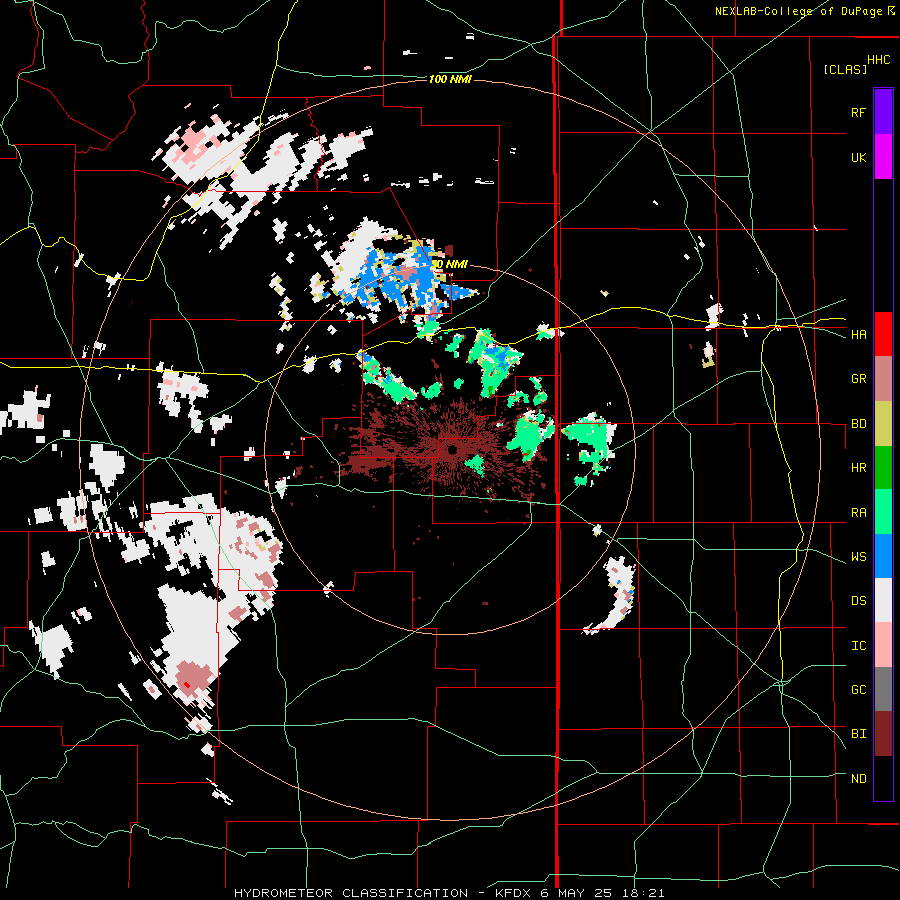Click the IC legend label
Image resolution: width=900 pixels, height=900 pixels.
[x=858, y=646]
